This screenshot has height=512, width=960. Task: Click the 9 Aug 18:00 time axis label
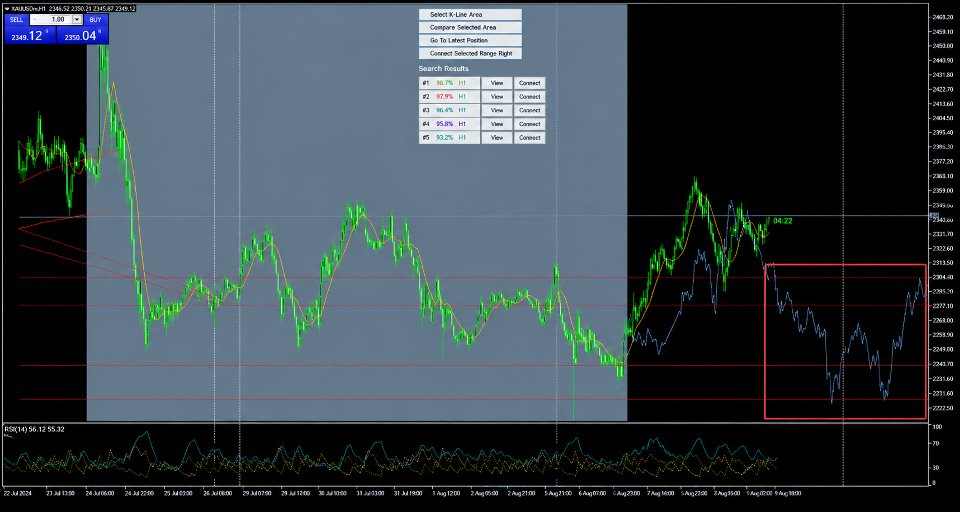click(788, 492)
